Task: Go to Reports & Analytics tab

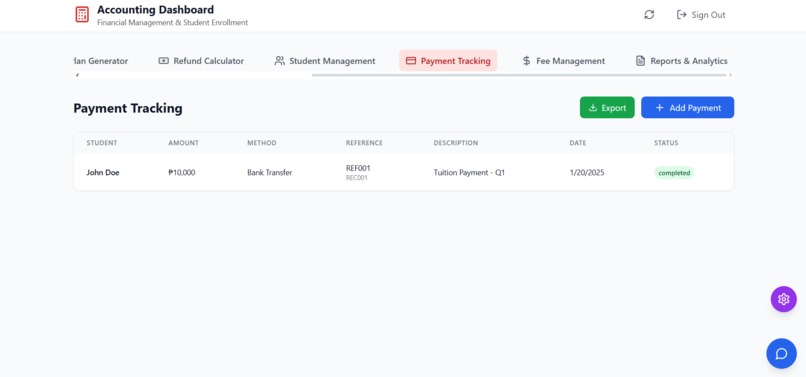Action: click(682, 61)
